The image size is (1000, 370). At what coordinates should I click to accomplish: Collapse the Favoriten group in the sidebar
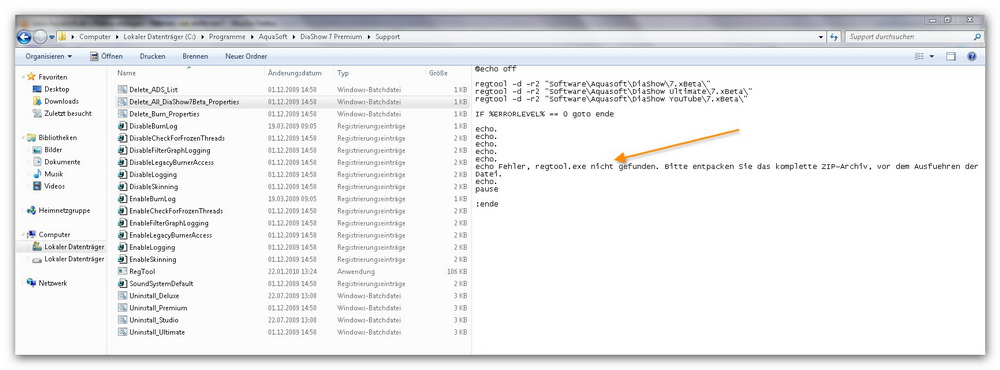24,77
